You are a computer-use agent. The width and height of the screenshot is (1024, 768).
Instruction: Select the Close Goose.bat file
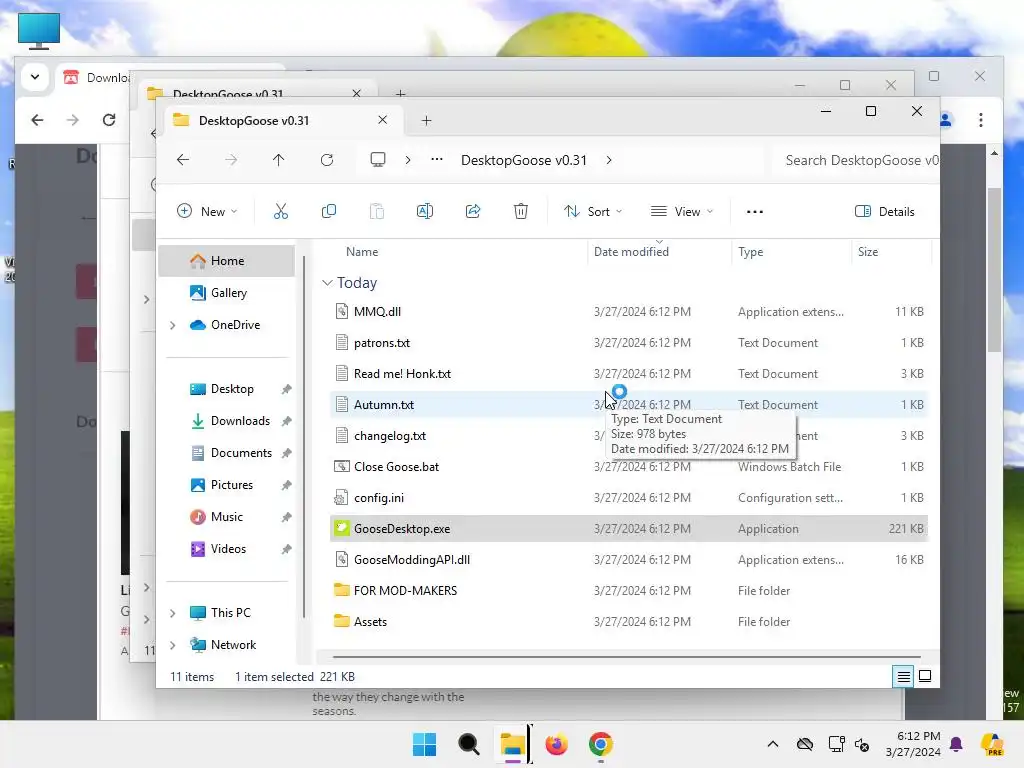point(628,467)
